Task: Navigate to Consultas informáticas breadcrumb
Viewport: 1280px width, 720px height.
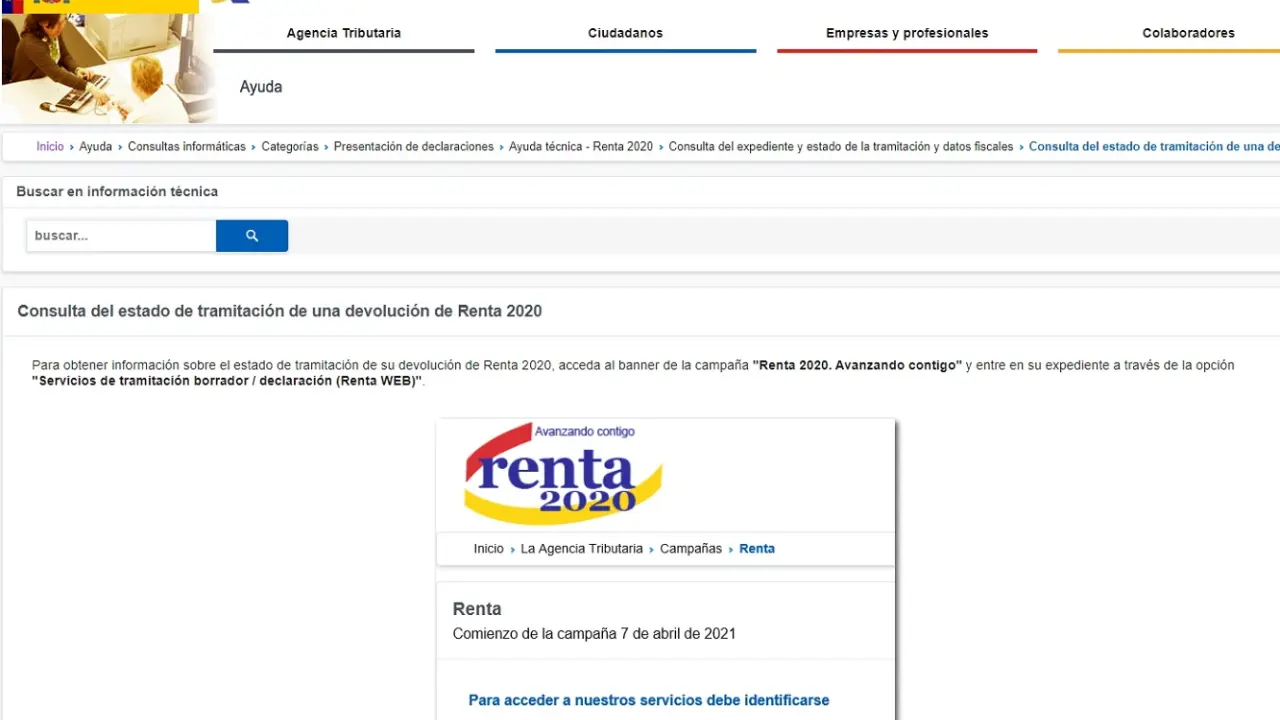Action: tap(186, 147)
